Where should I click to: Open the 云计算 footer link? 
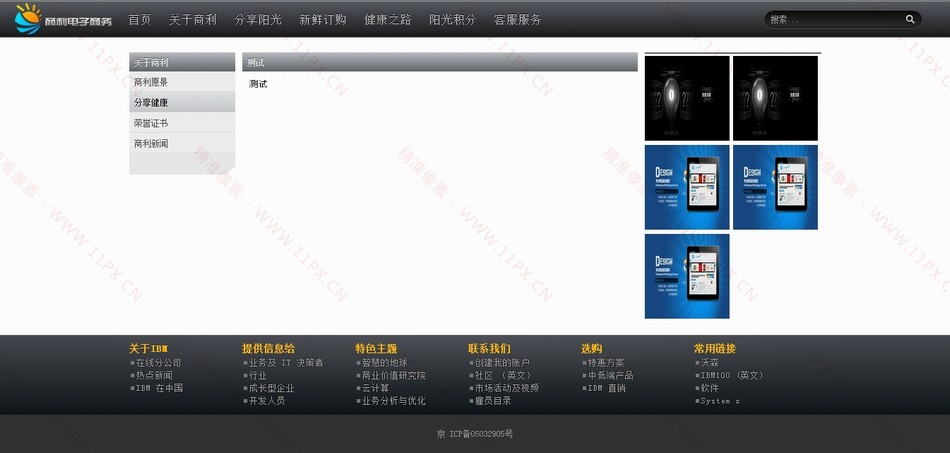coord(376,388)
